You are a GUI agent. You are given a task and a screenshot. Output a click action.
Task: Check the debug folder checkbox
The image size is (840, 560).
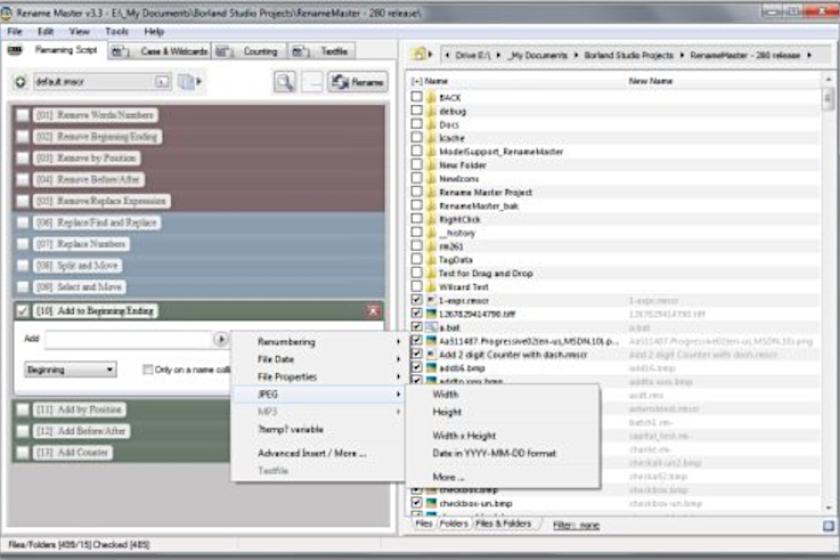pos(416,110)
